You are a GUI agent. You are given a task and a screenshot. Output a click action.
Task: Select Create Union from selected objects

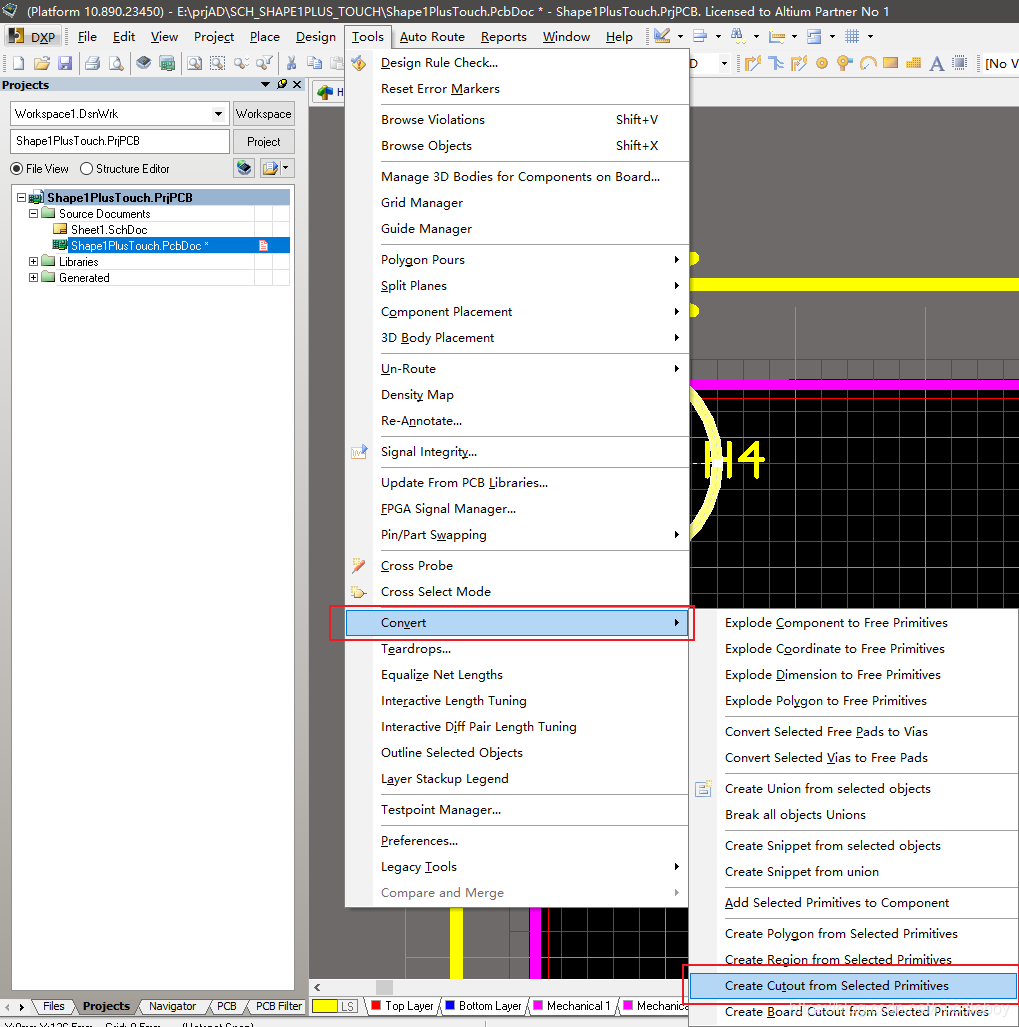point(853,789)
